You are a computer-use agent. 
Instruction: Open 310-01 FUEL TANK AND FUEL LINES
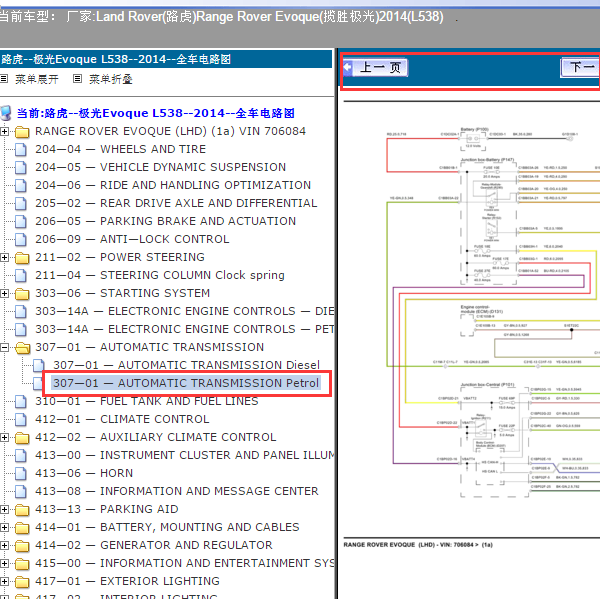[147, 401]
